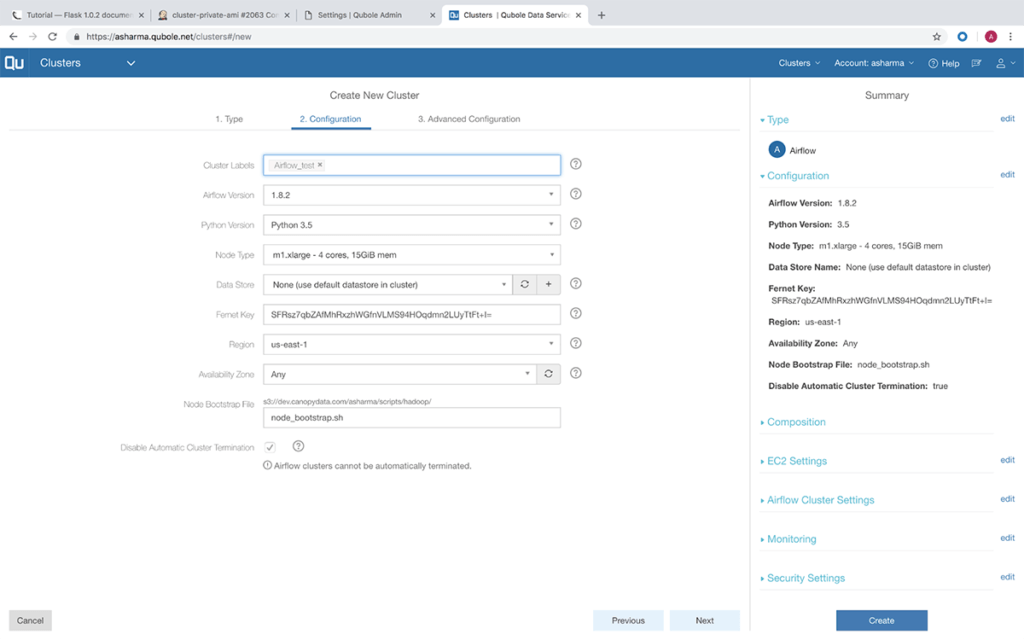
Task: Open the Airflow Version dropdown
Action: pos(411,195)
